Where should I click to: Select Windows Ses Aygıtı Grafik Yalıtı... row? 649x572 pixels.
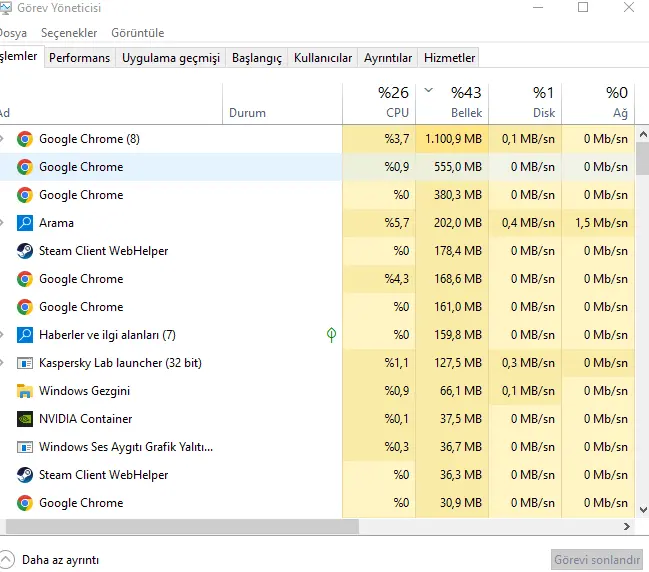pyautogui.click(x=317, y=447)
